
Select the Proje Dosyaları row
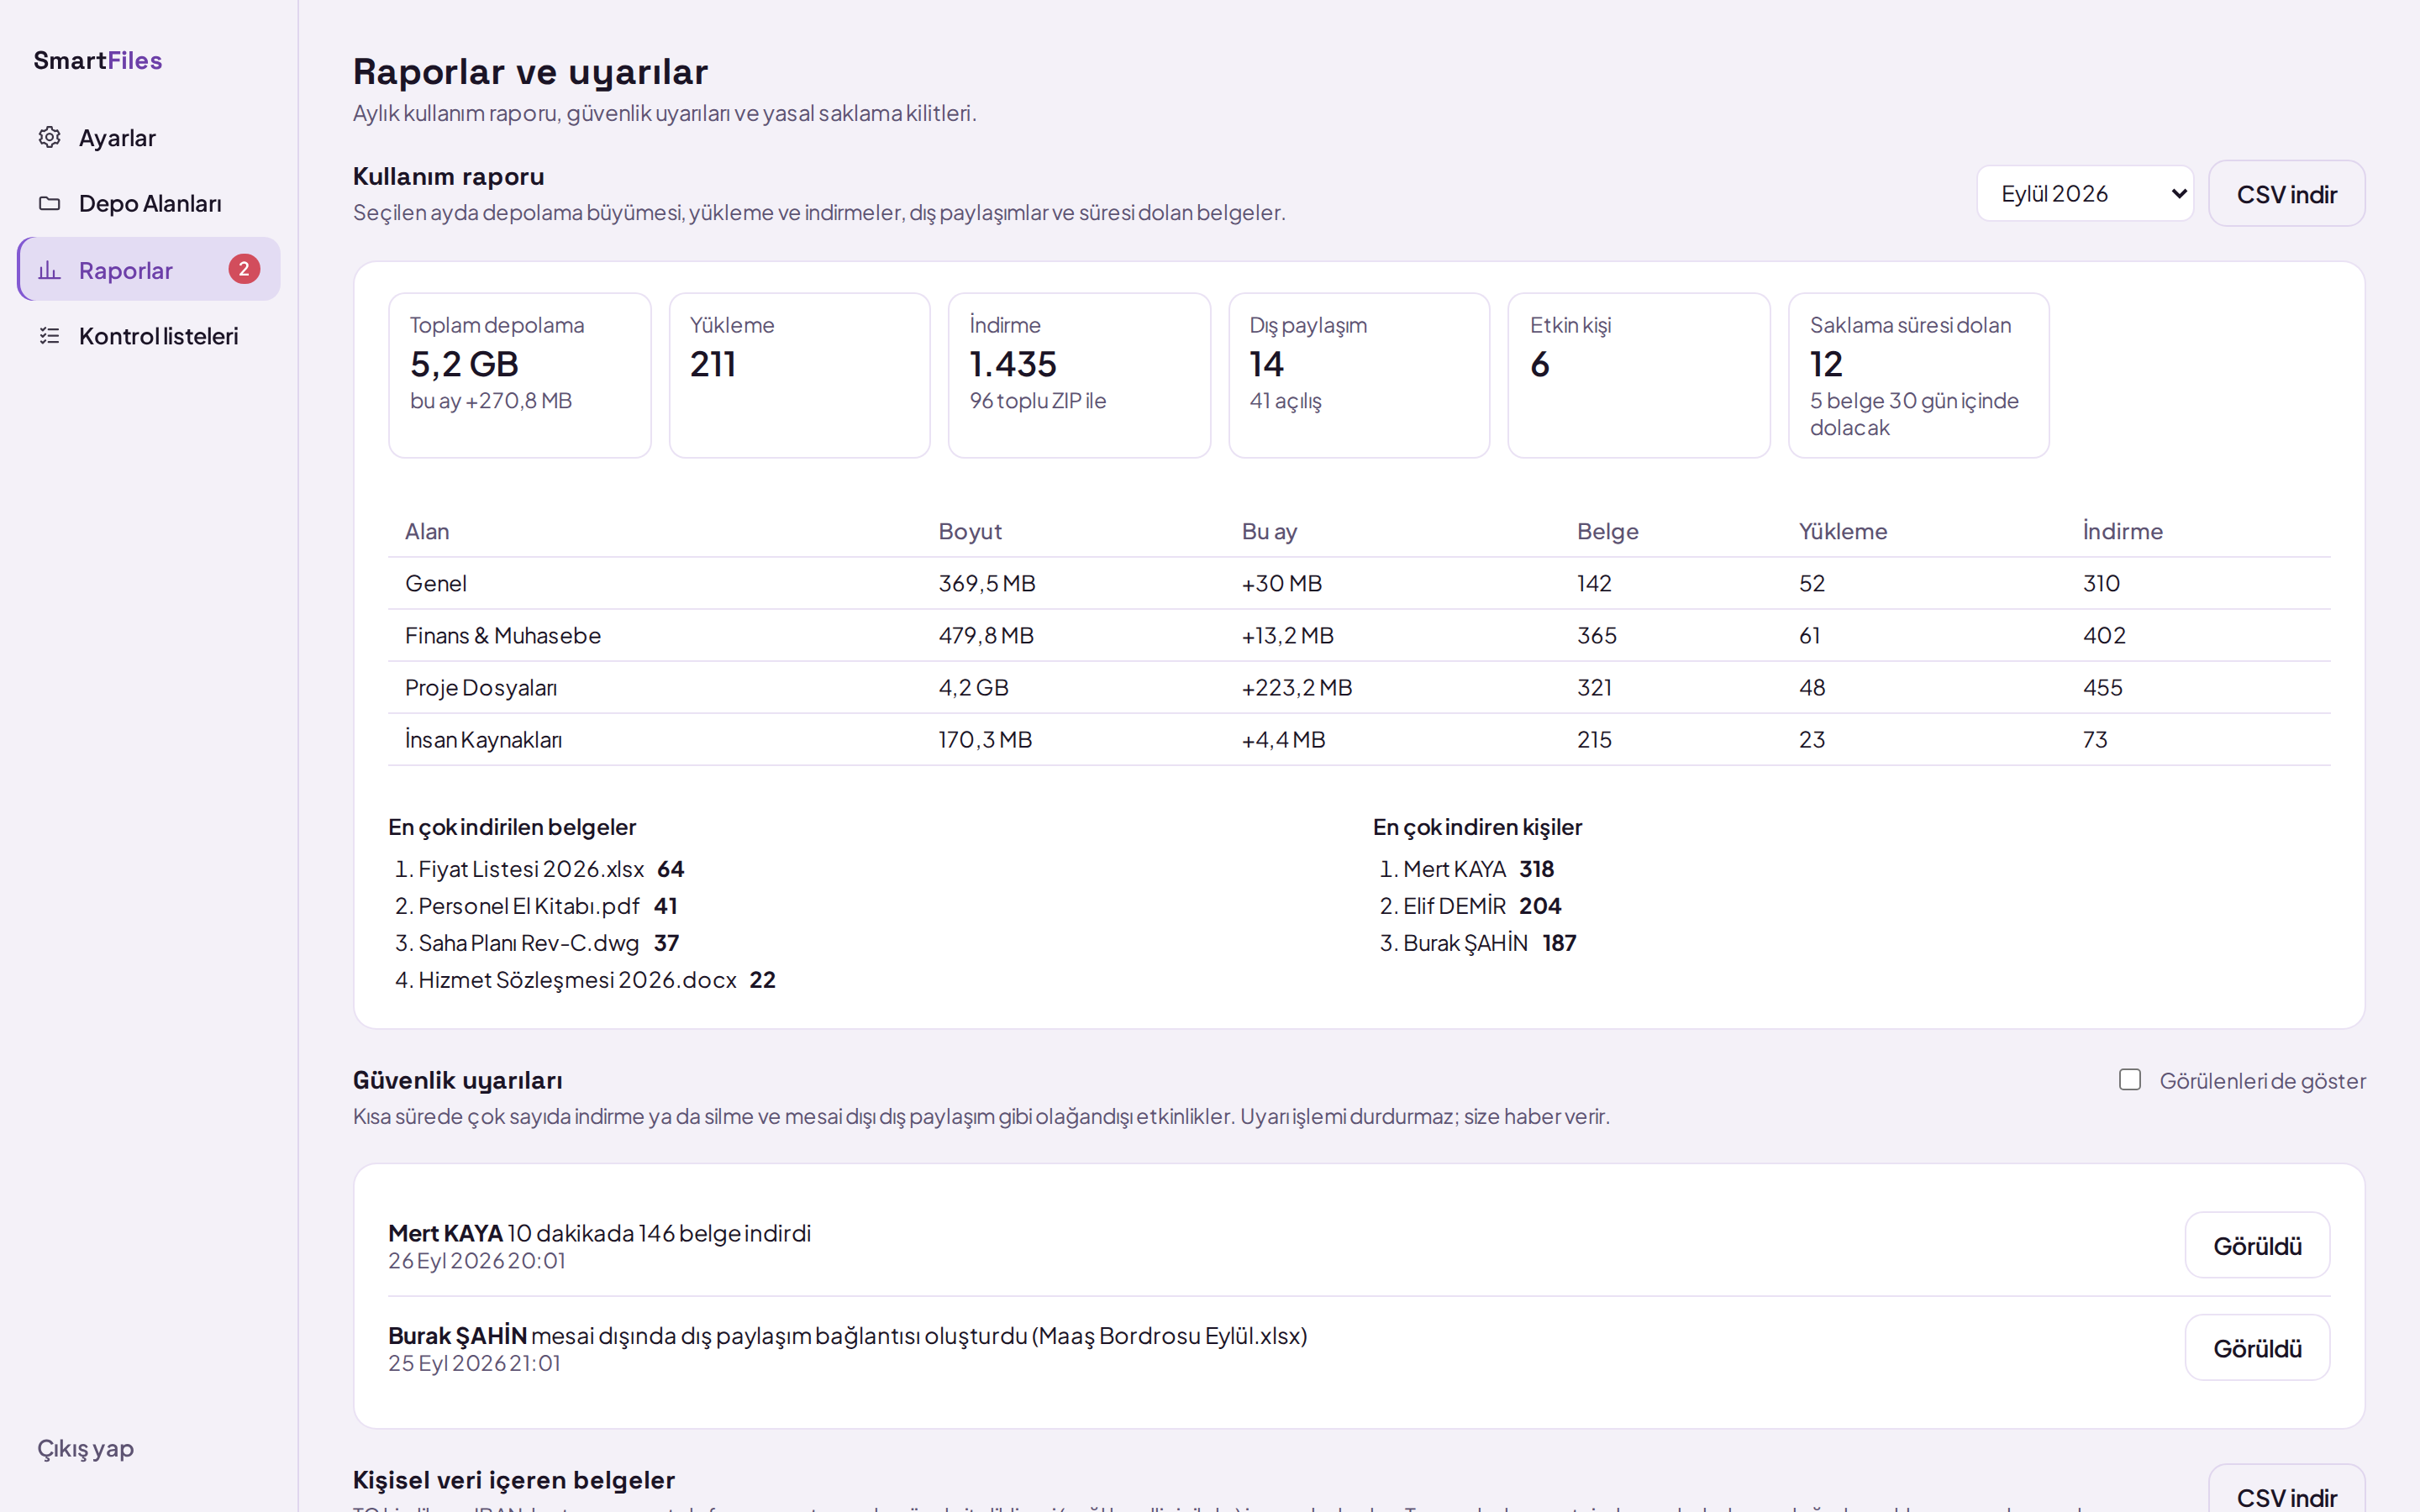[1359, 687]
